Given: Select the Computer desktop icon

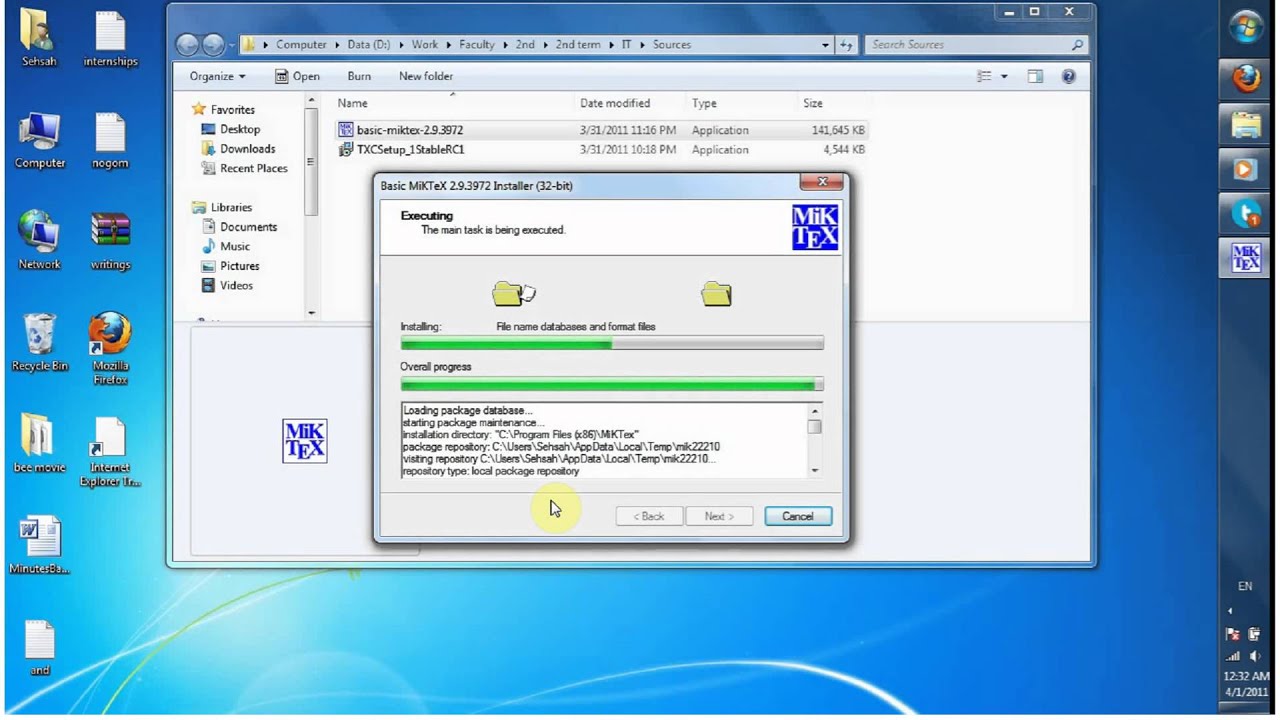Looking at the screenshot, I should pos(40,141).
